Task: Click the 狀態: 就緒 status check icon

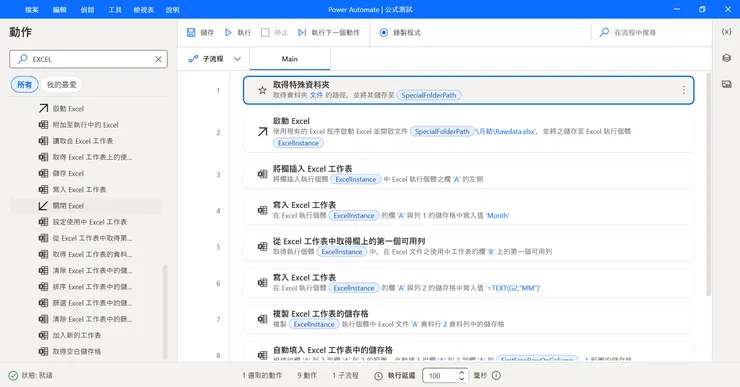Action: point(13,376)
